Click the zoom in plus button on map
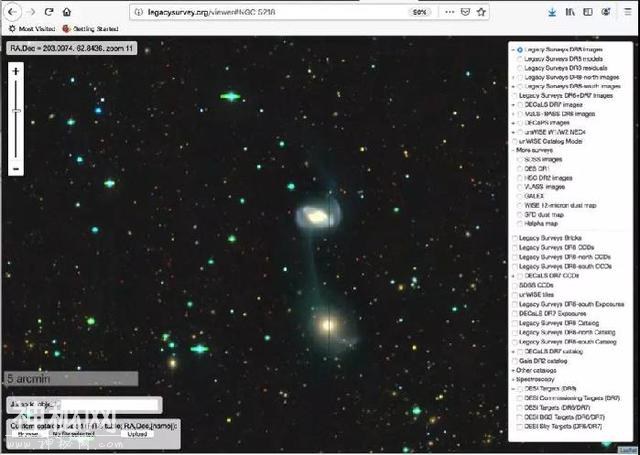The height and width of the screenshot is (455, 640). point(15,72)
